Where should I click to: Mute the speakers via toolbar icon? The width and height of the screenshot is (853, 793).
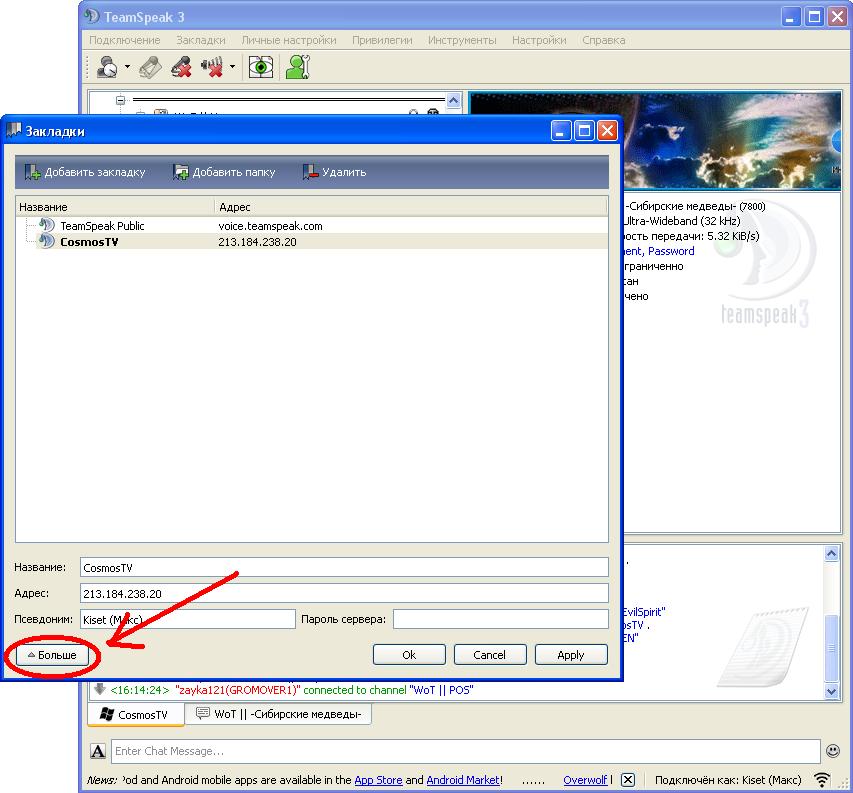[x=212, y=67]
